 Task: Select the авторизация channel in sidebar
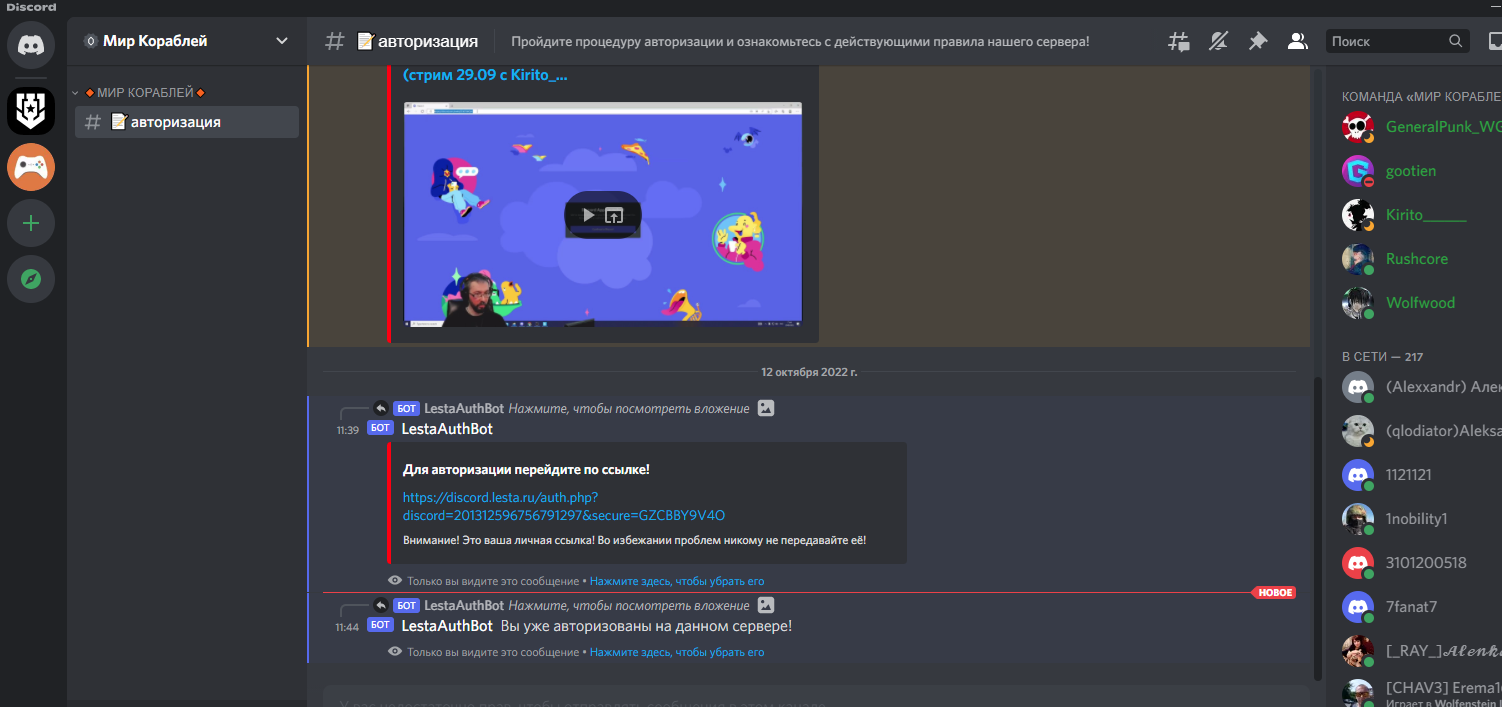[187, 122]
